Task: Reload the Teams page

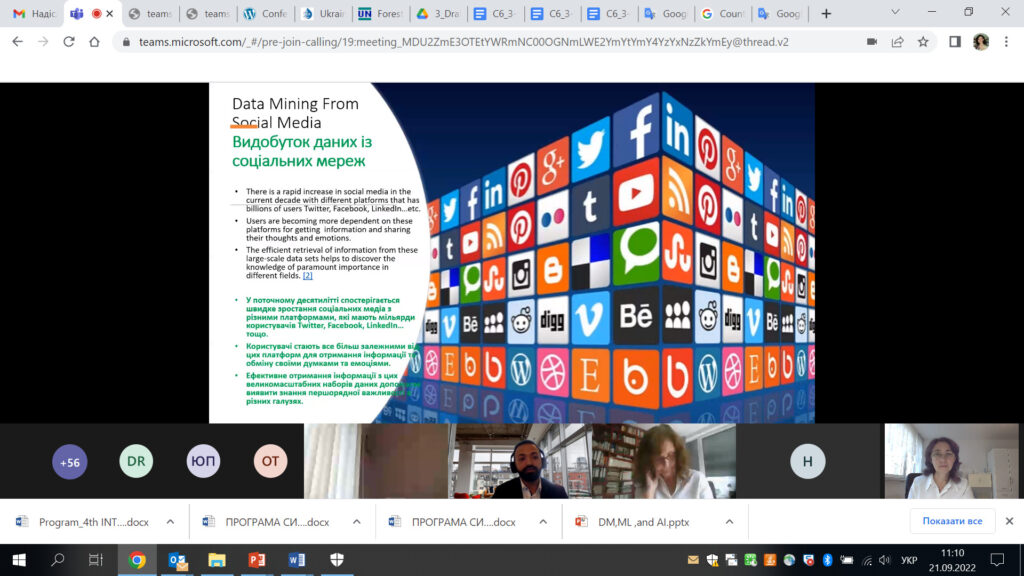Action: [x=68, y=42]
